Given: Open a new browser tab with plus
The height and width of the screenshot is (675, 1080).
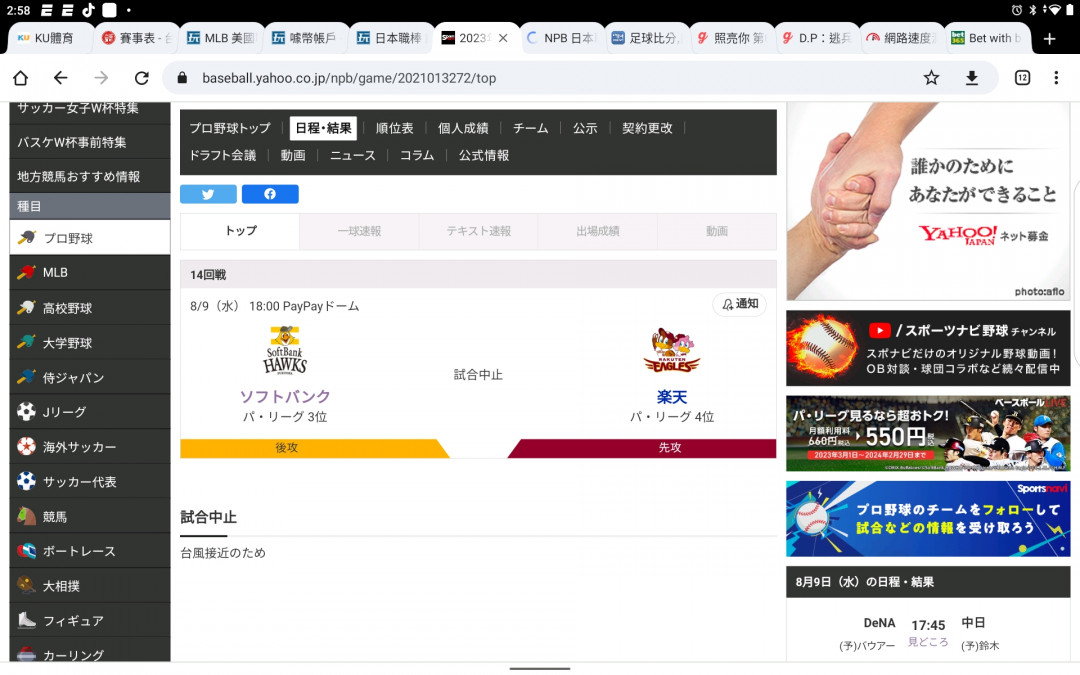Looking at the screenshot, I should click(x=1049, y=39).
